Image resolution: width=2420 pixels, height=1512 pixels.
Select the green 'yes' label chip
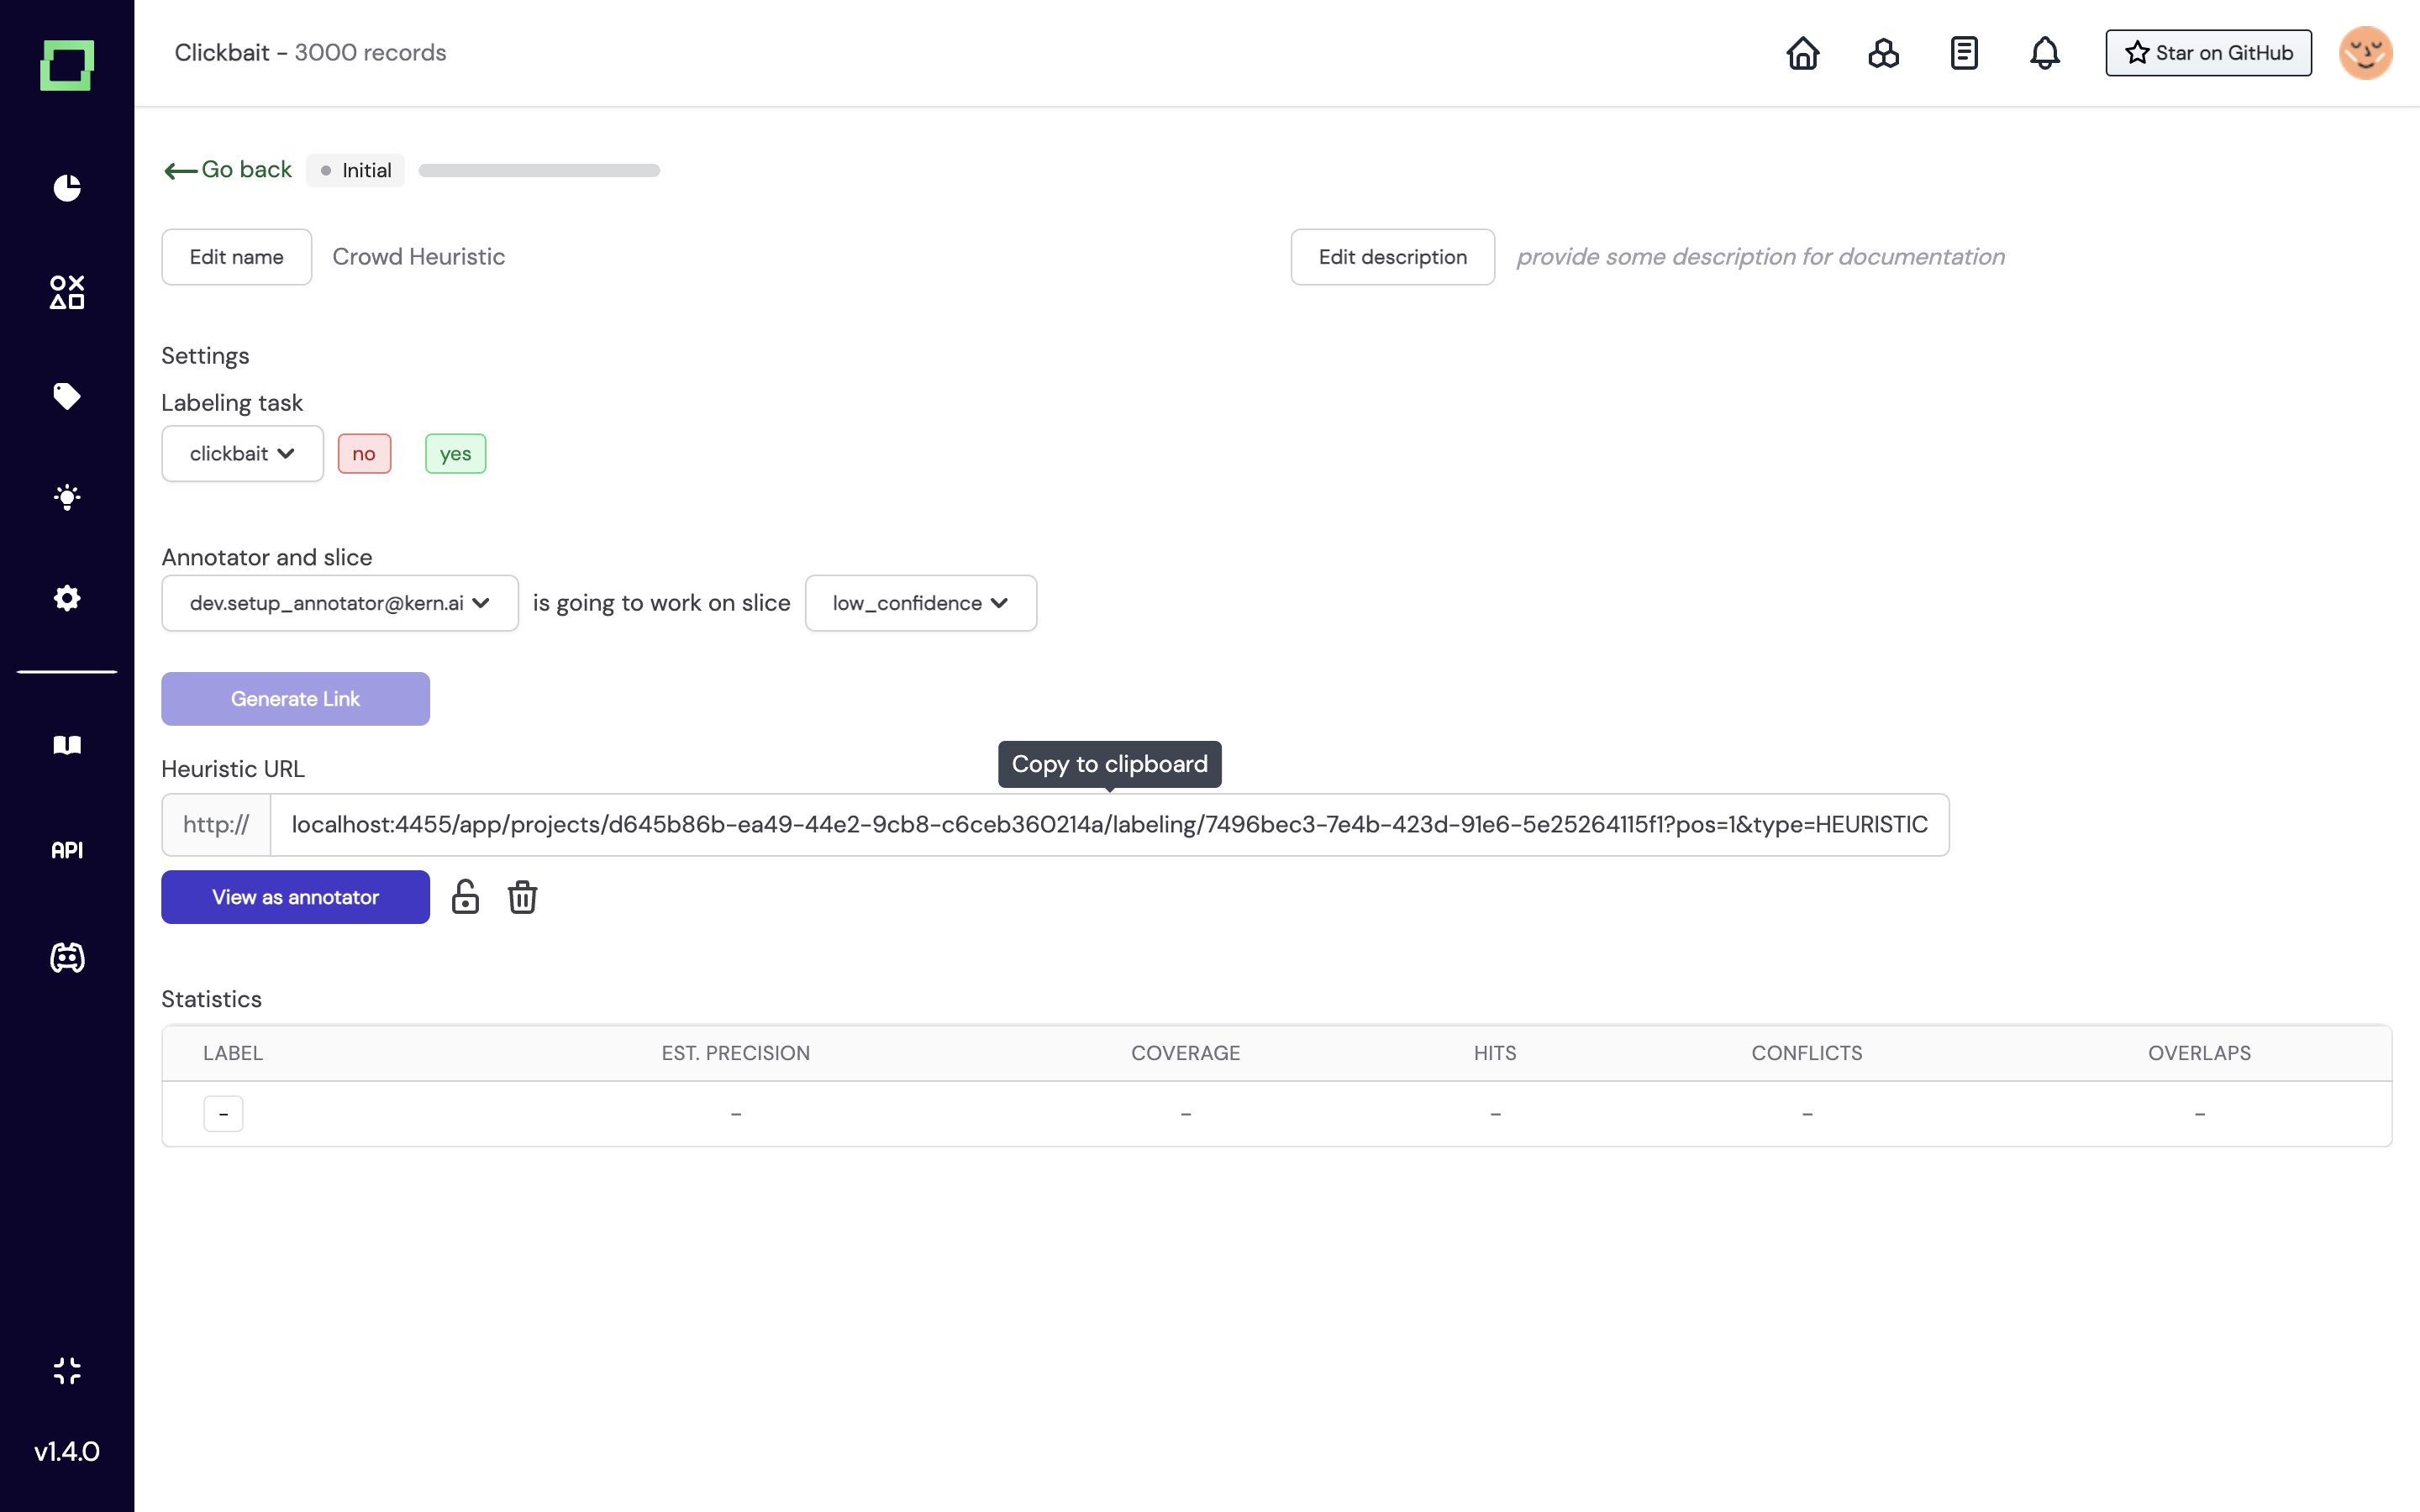pyautogui.click(x=455, y=454)
